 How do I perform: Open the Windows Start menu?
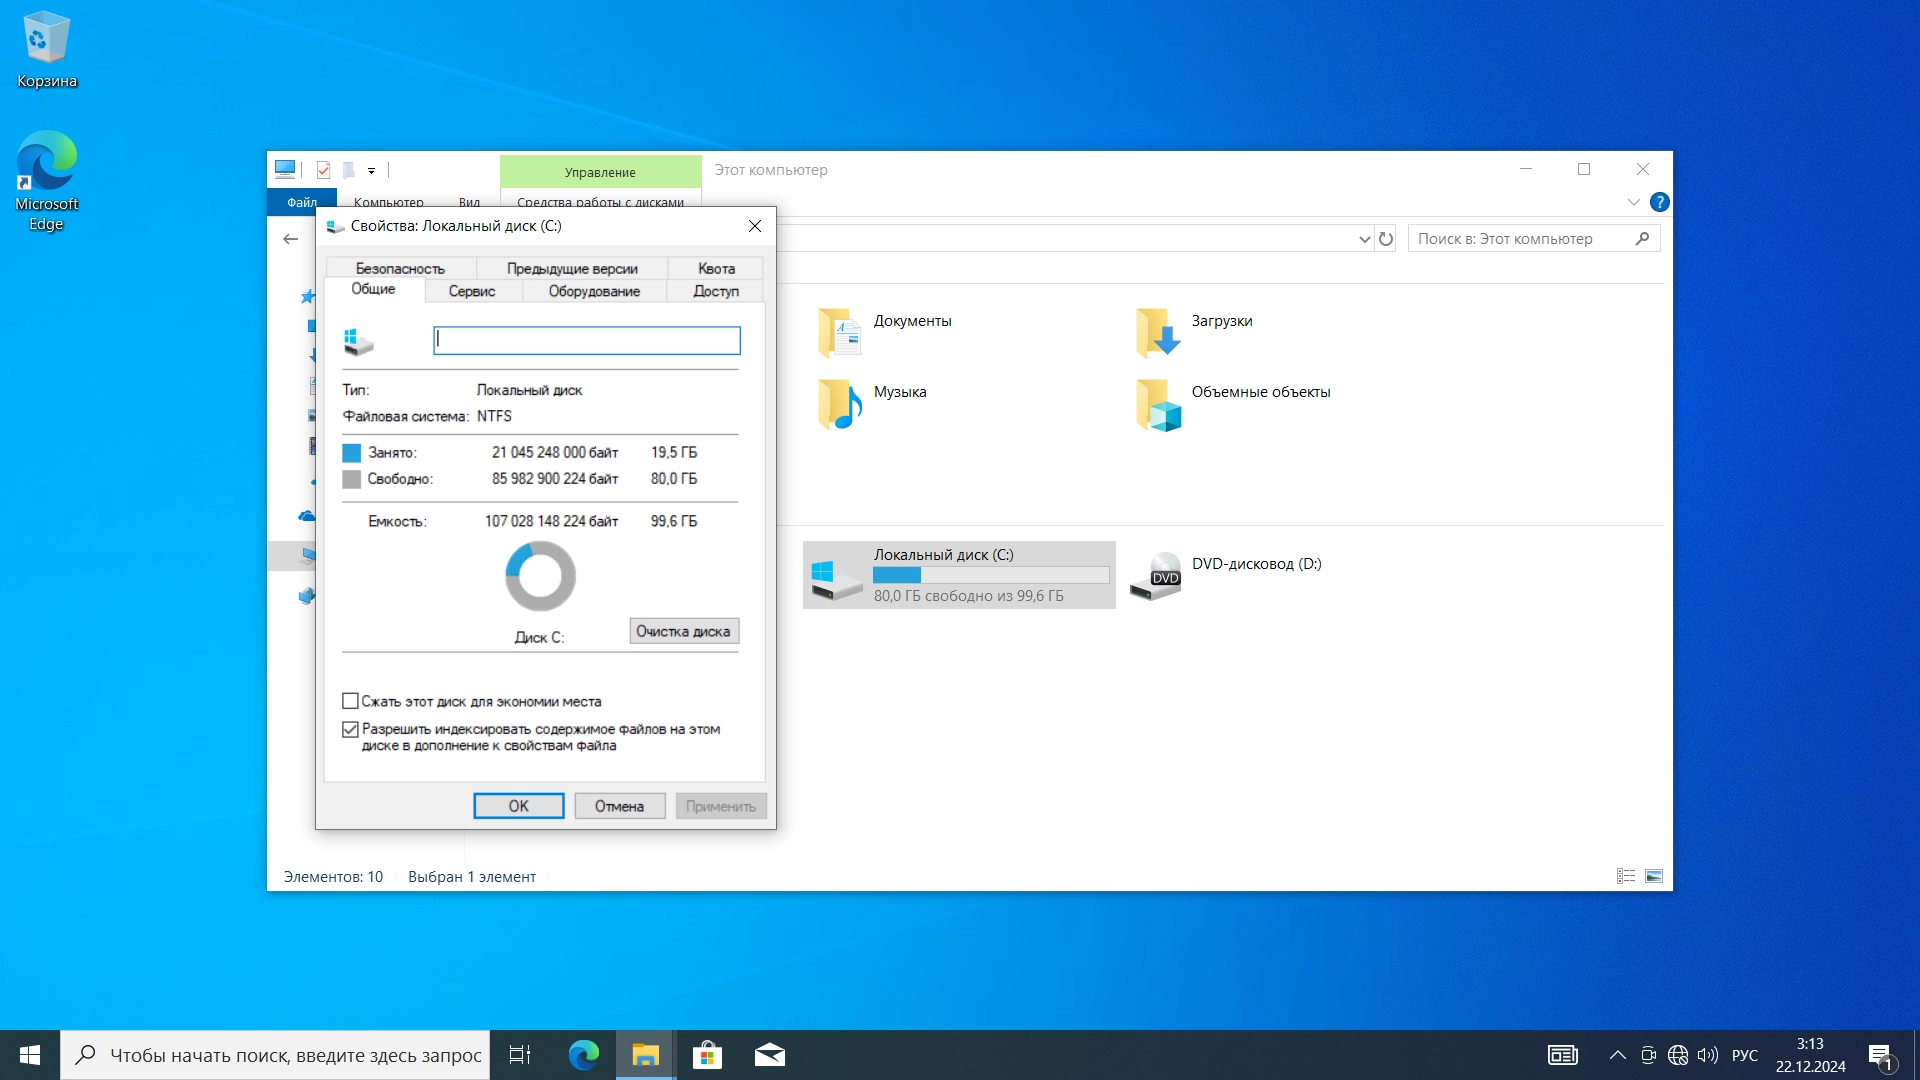click(x=30, y=1055)
